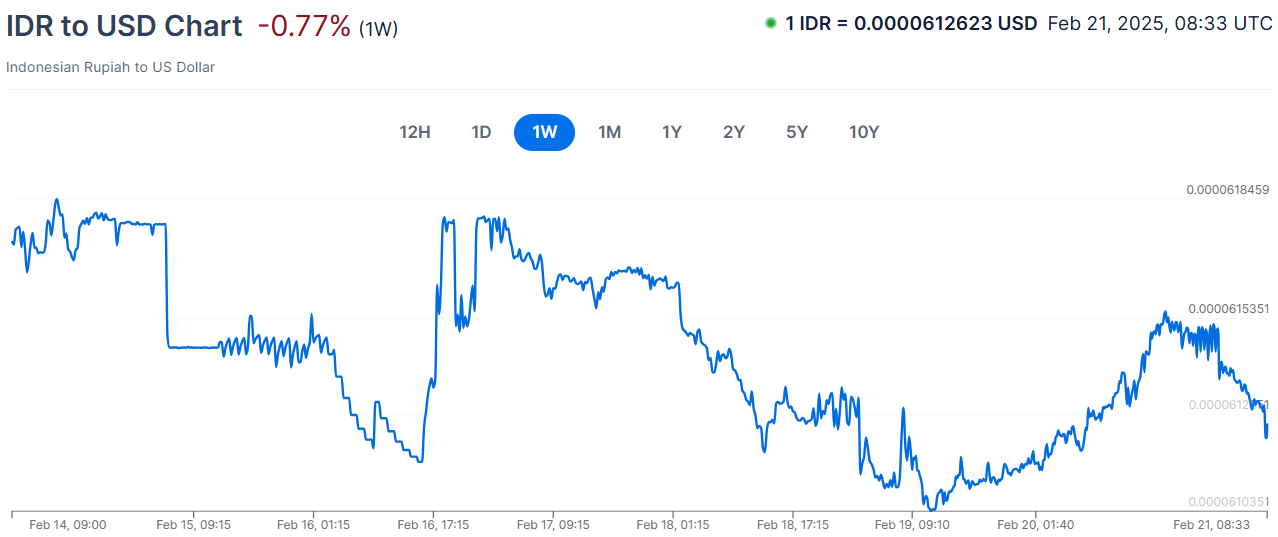Choose the 2Y time range
The width and height of the screenshot is (1278, 537).
734,132
